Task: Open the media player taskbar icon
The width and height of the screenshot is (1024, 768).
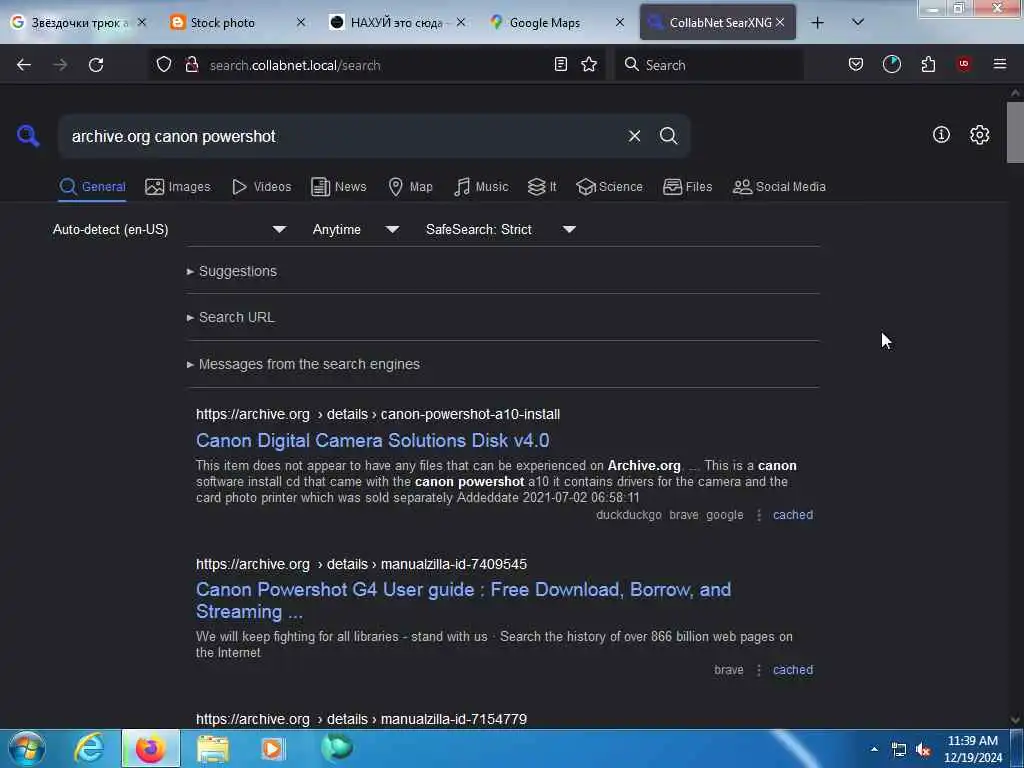Action: click(273, 748)
